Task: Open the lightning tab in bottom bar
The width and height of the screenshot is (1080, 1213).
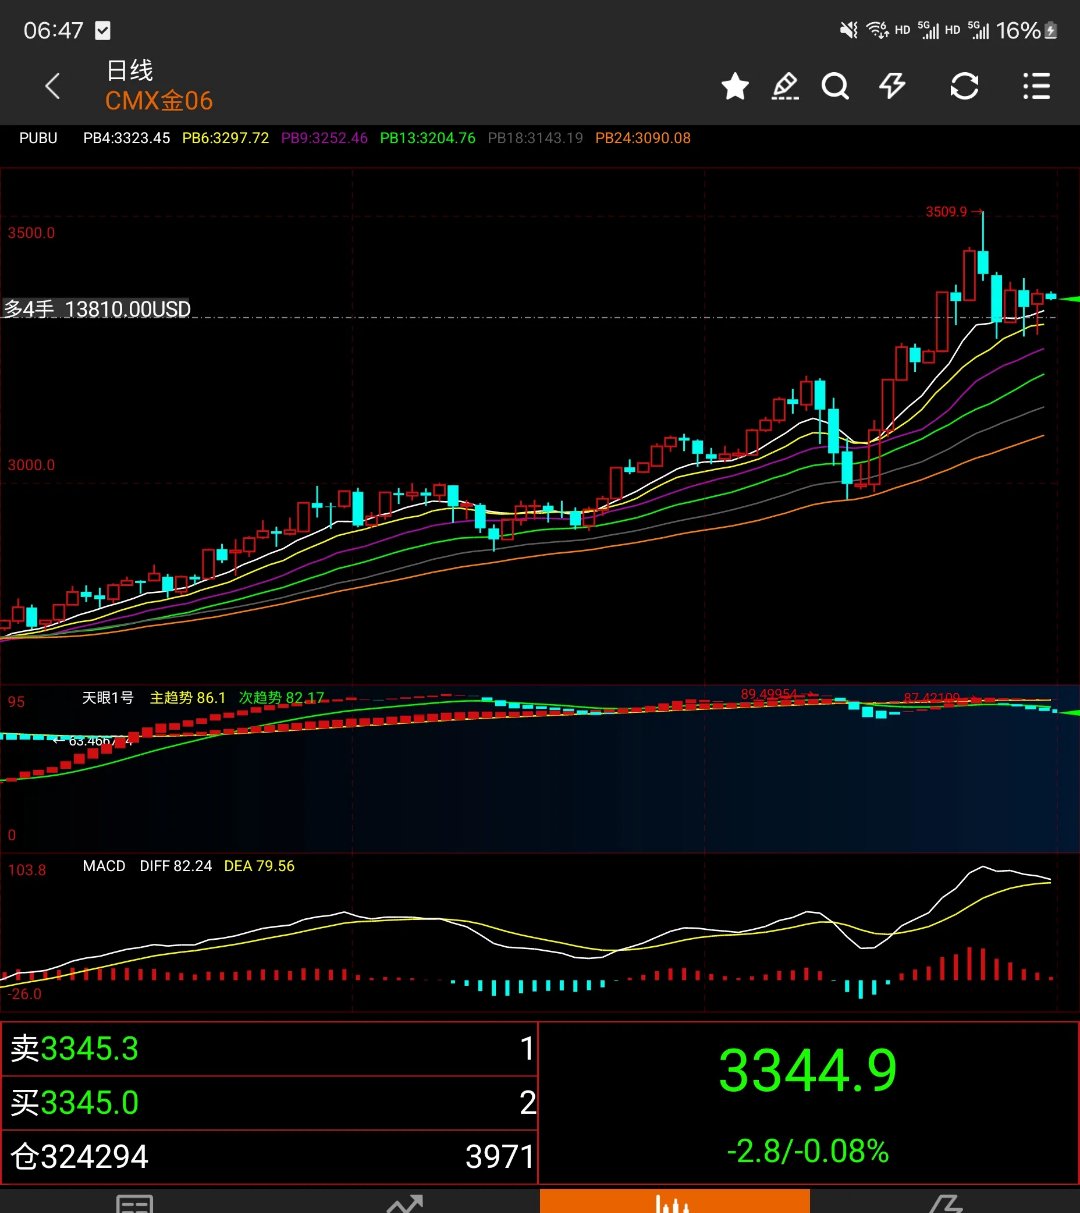Action: click(x=944, y=1201)
